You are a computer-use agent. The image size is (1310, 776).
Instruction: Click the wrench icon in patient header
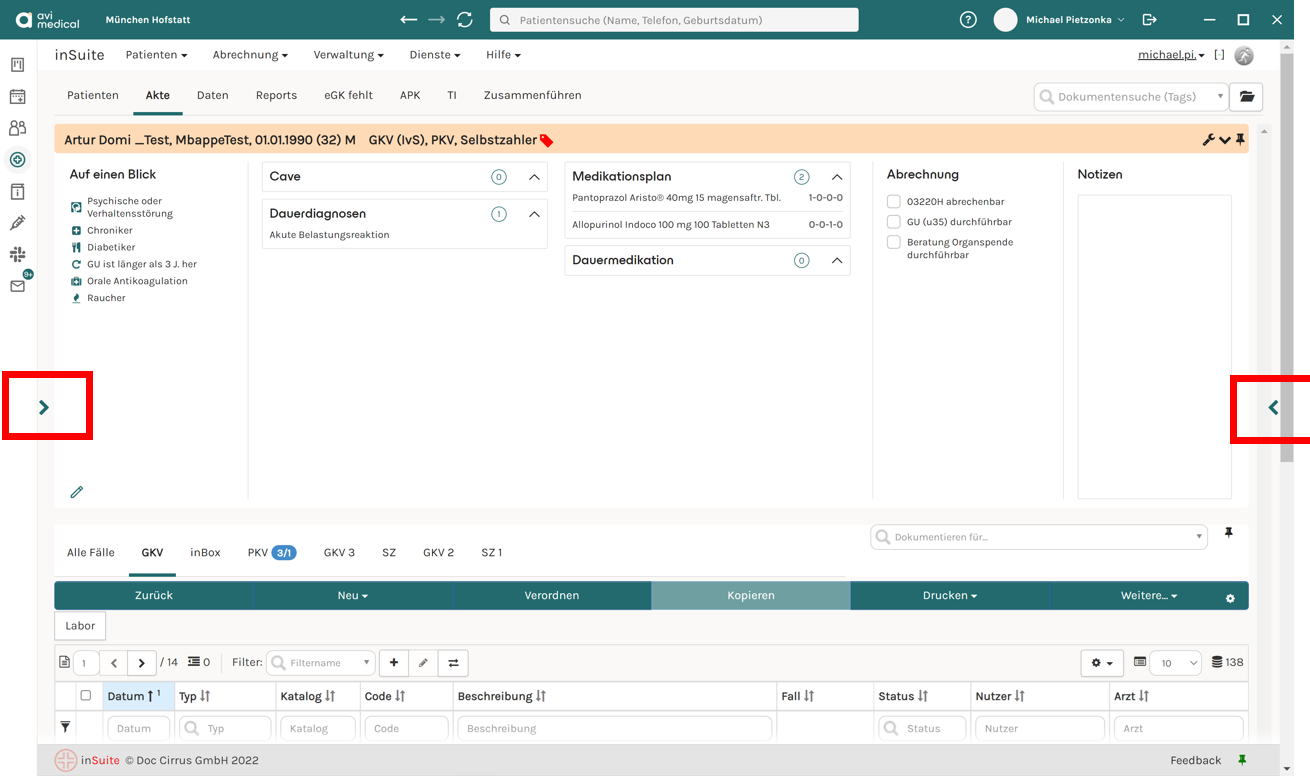coord(1208,140)
